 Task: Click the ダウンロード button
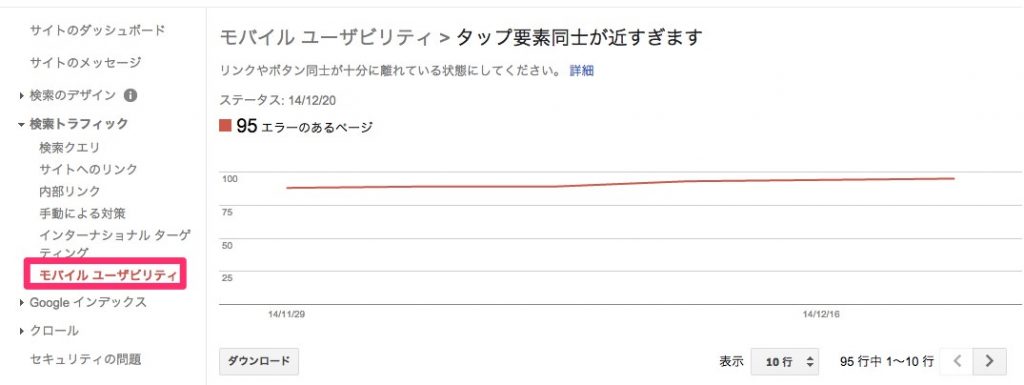pyautogui.click(x=259, y=361)
